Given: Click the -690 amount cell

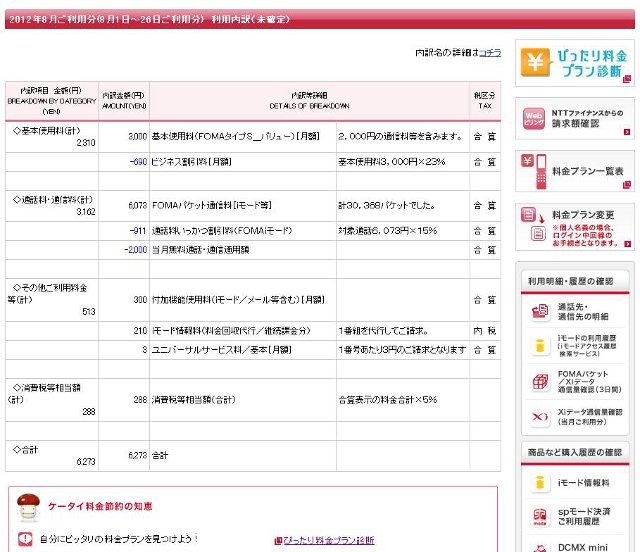Looking at the screenshot, I should click(x=124, y=162).
